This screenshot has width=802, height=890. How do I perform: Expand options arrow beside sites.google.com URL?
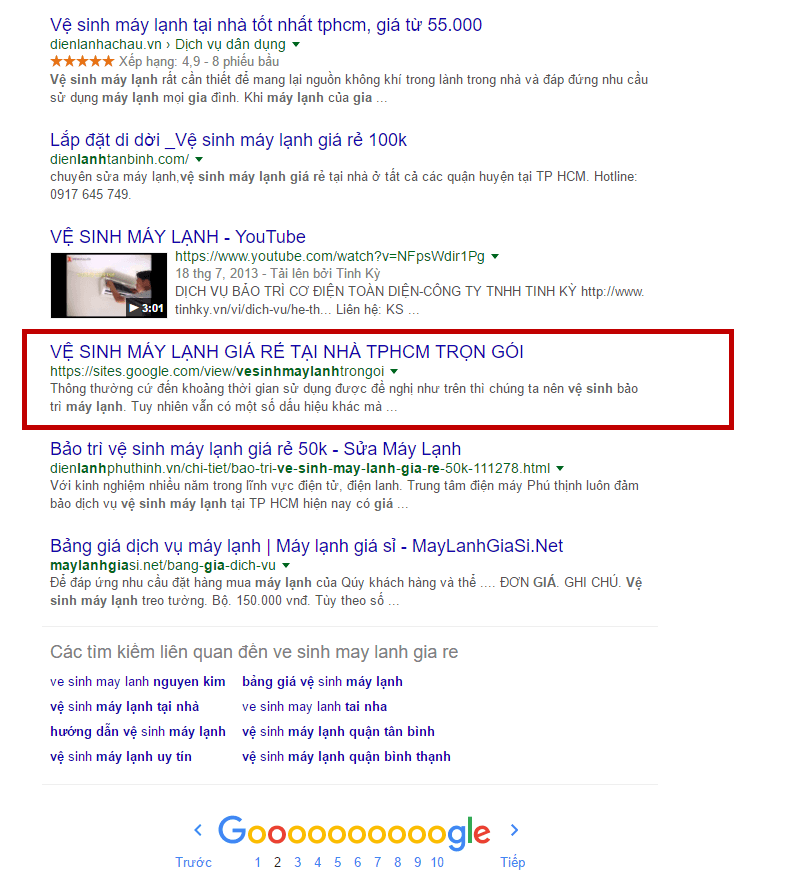(x=394, y=372)
